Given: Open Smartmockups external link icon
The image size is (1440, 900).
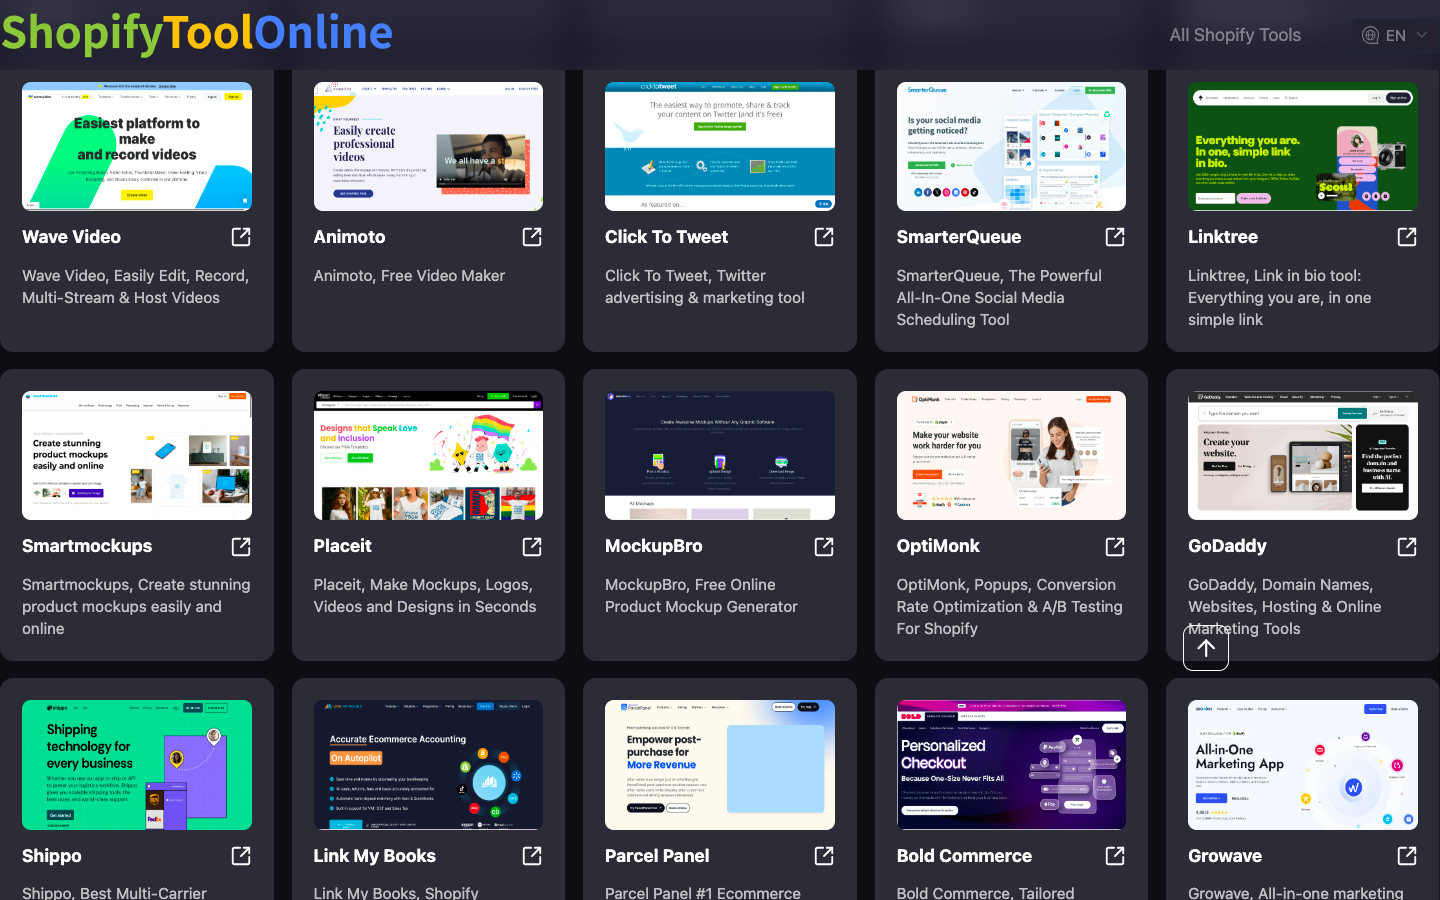Looking at the screenshot, I should tap(241, 547).
